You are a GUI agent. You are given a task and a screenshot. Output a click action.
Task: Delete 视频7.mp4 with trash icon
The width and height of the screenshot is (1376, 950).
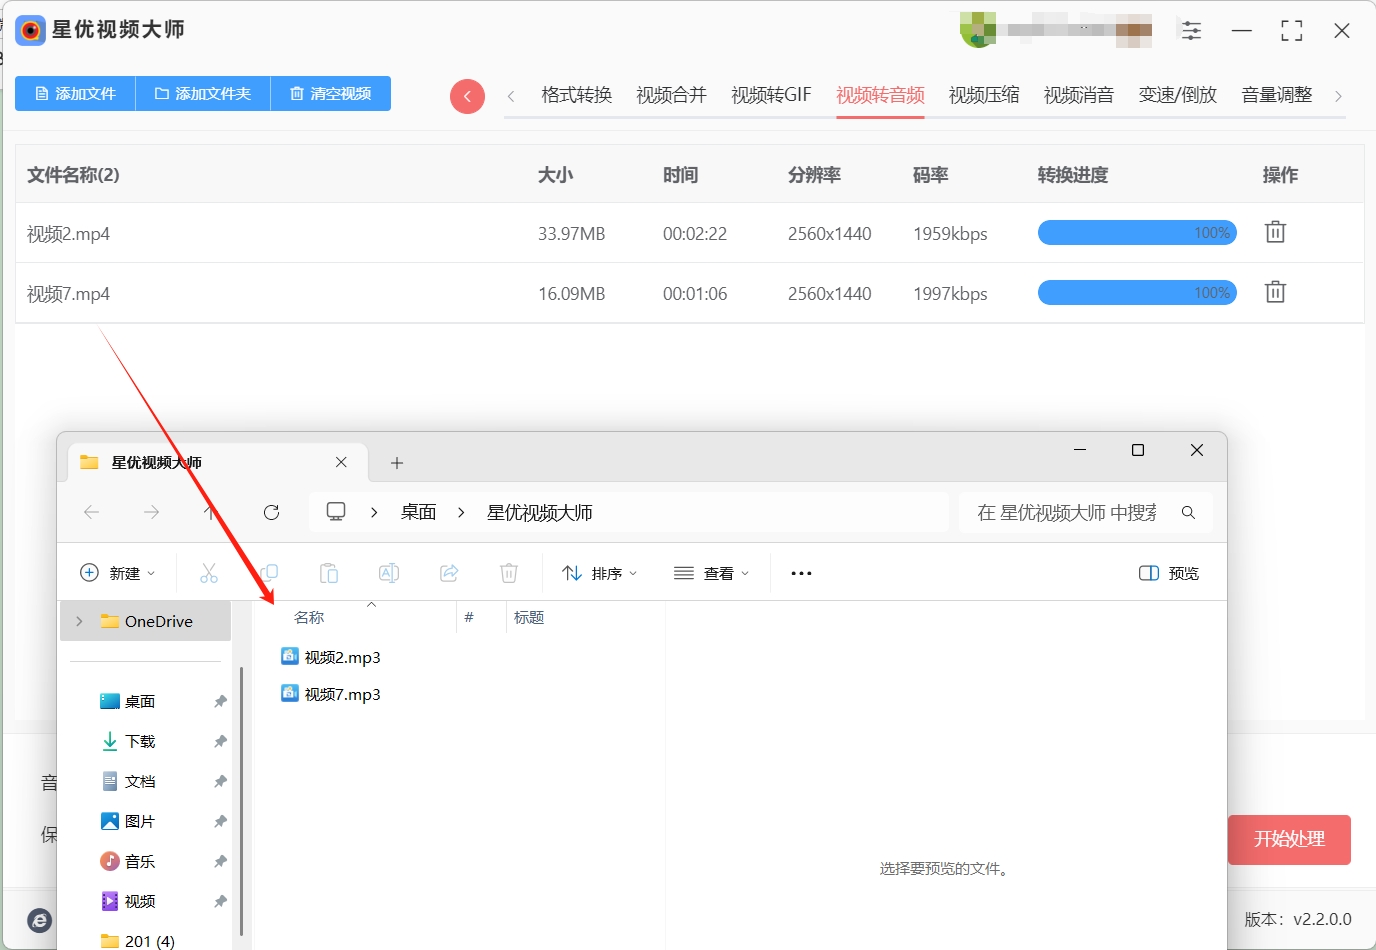(1275, 292)
